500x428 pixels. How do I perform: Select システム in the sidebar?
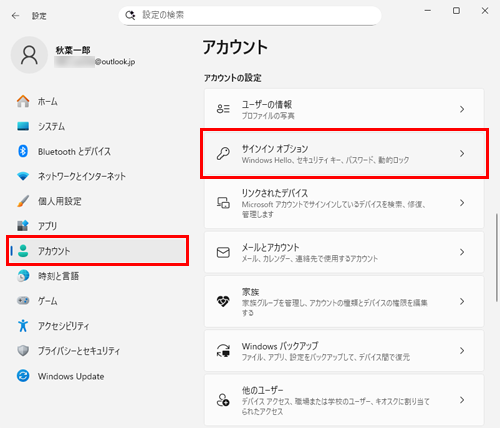pyautogui.click(x=97, y=126)
